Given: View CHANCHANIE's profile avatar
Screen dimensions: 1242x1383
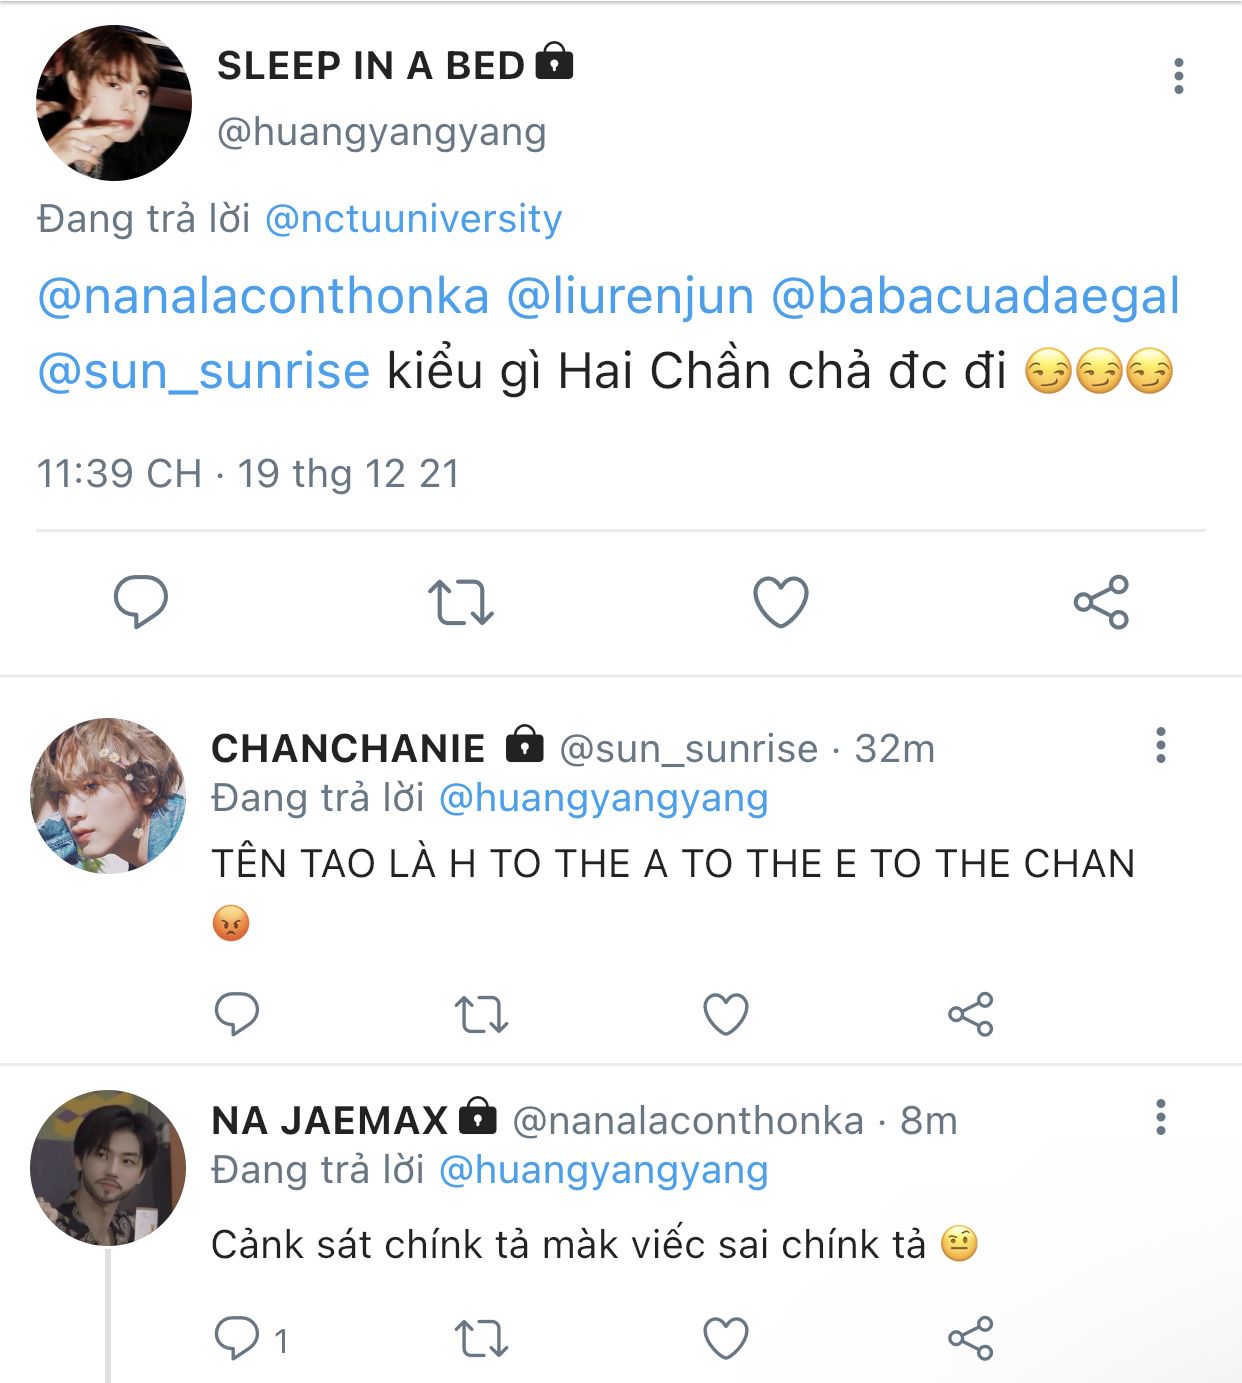Looking at the screenshot, I should tap(108, 795).
